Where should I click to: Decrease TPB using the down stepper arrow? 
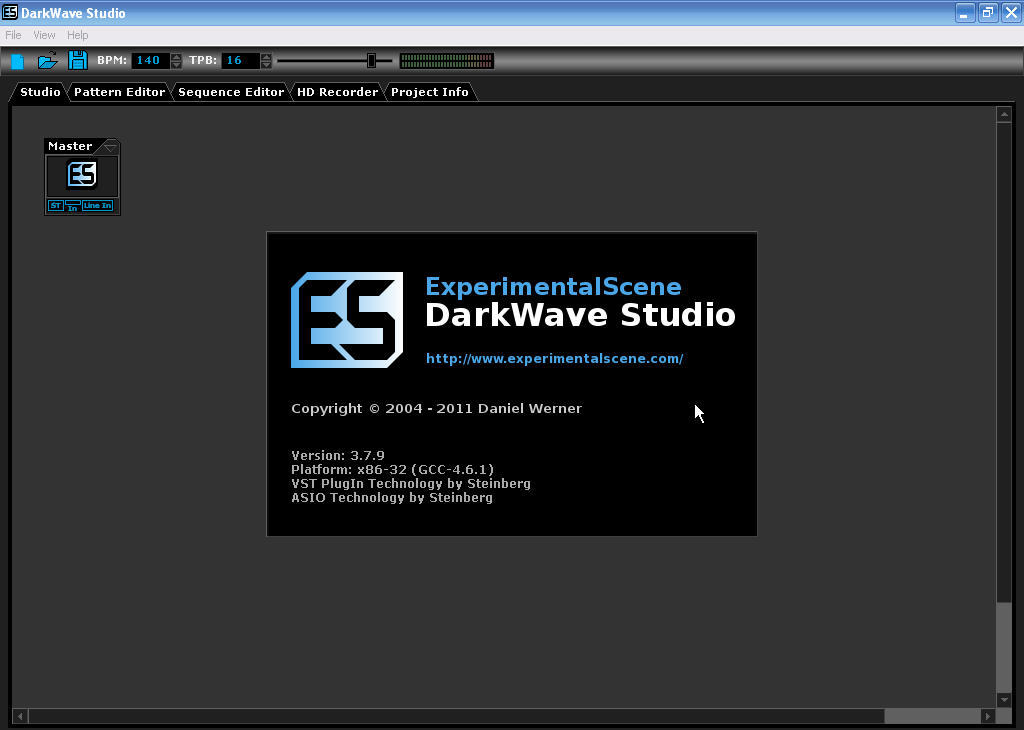click(267, 64)
